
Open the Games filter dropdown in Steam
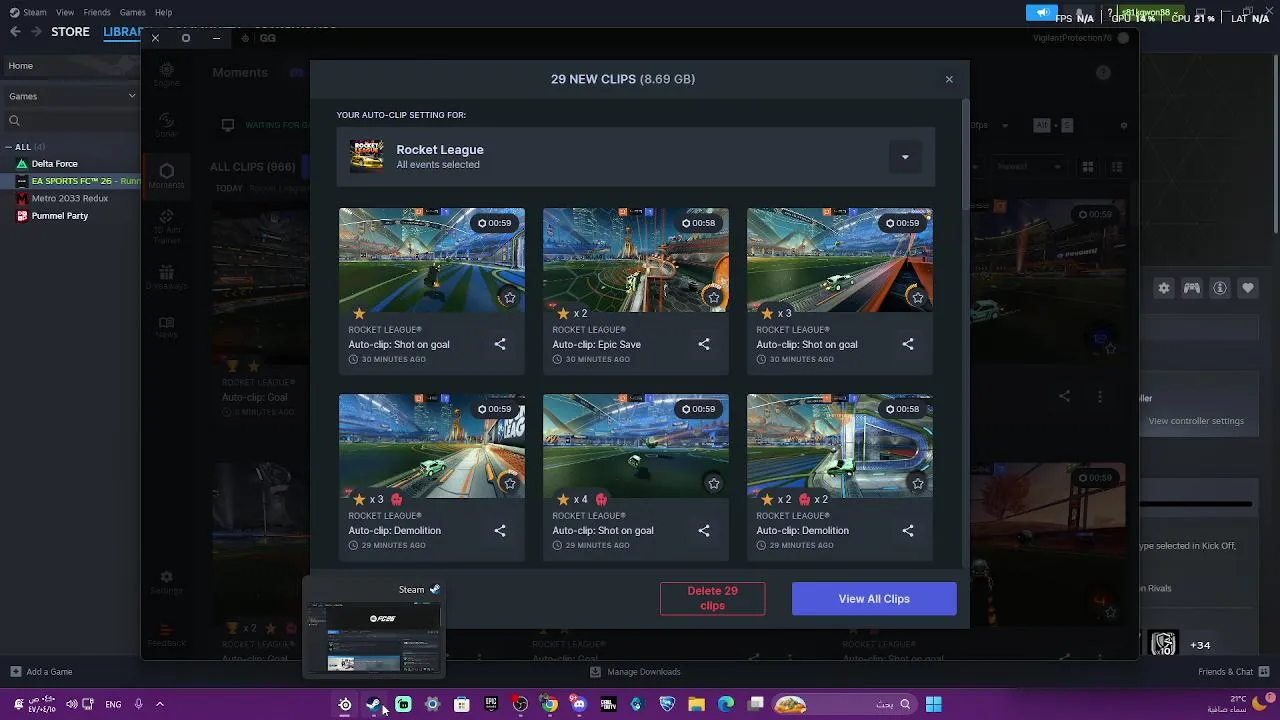pyautogui.click(x=131, y=96)
